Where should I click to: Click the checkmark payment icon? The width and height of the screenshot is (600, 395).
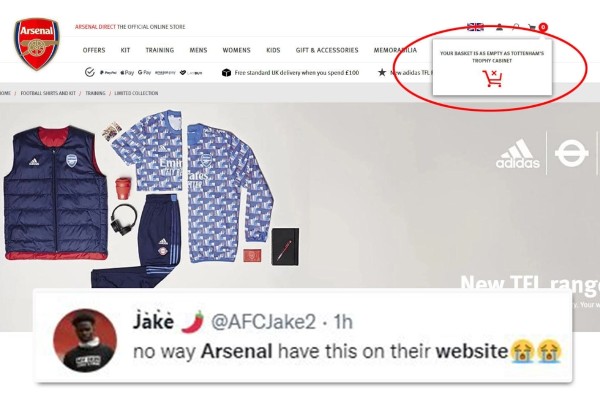(90, 72)
